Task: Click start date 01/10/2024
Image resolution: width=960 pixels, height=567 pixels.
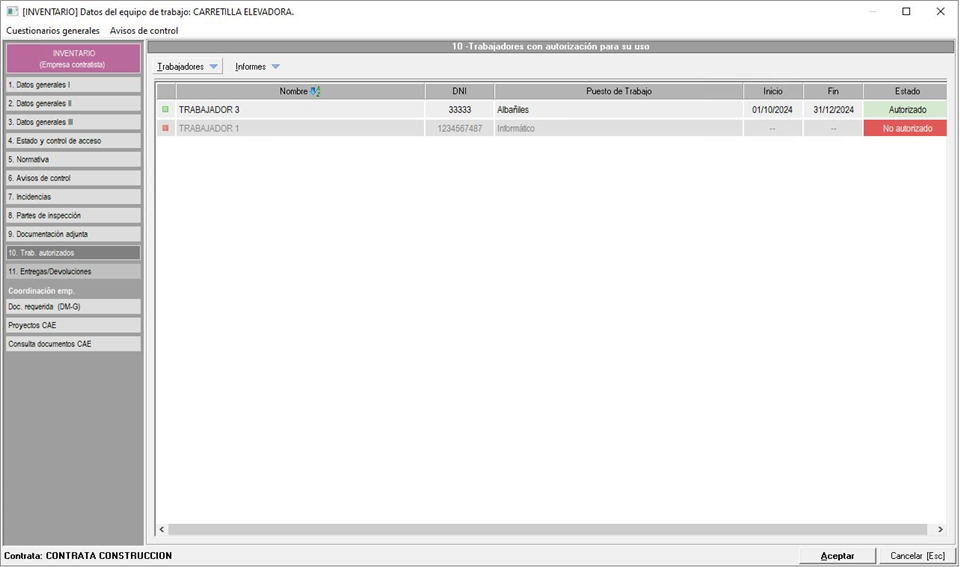Action: 773,110
